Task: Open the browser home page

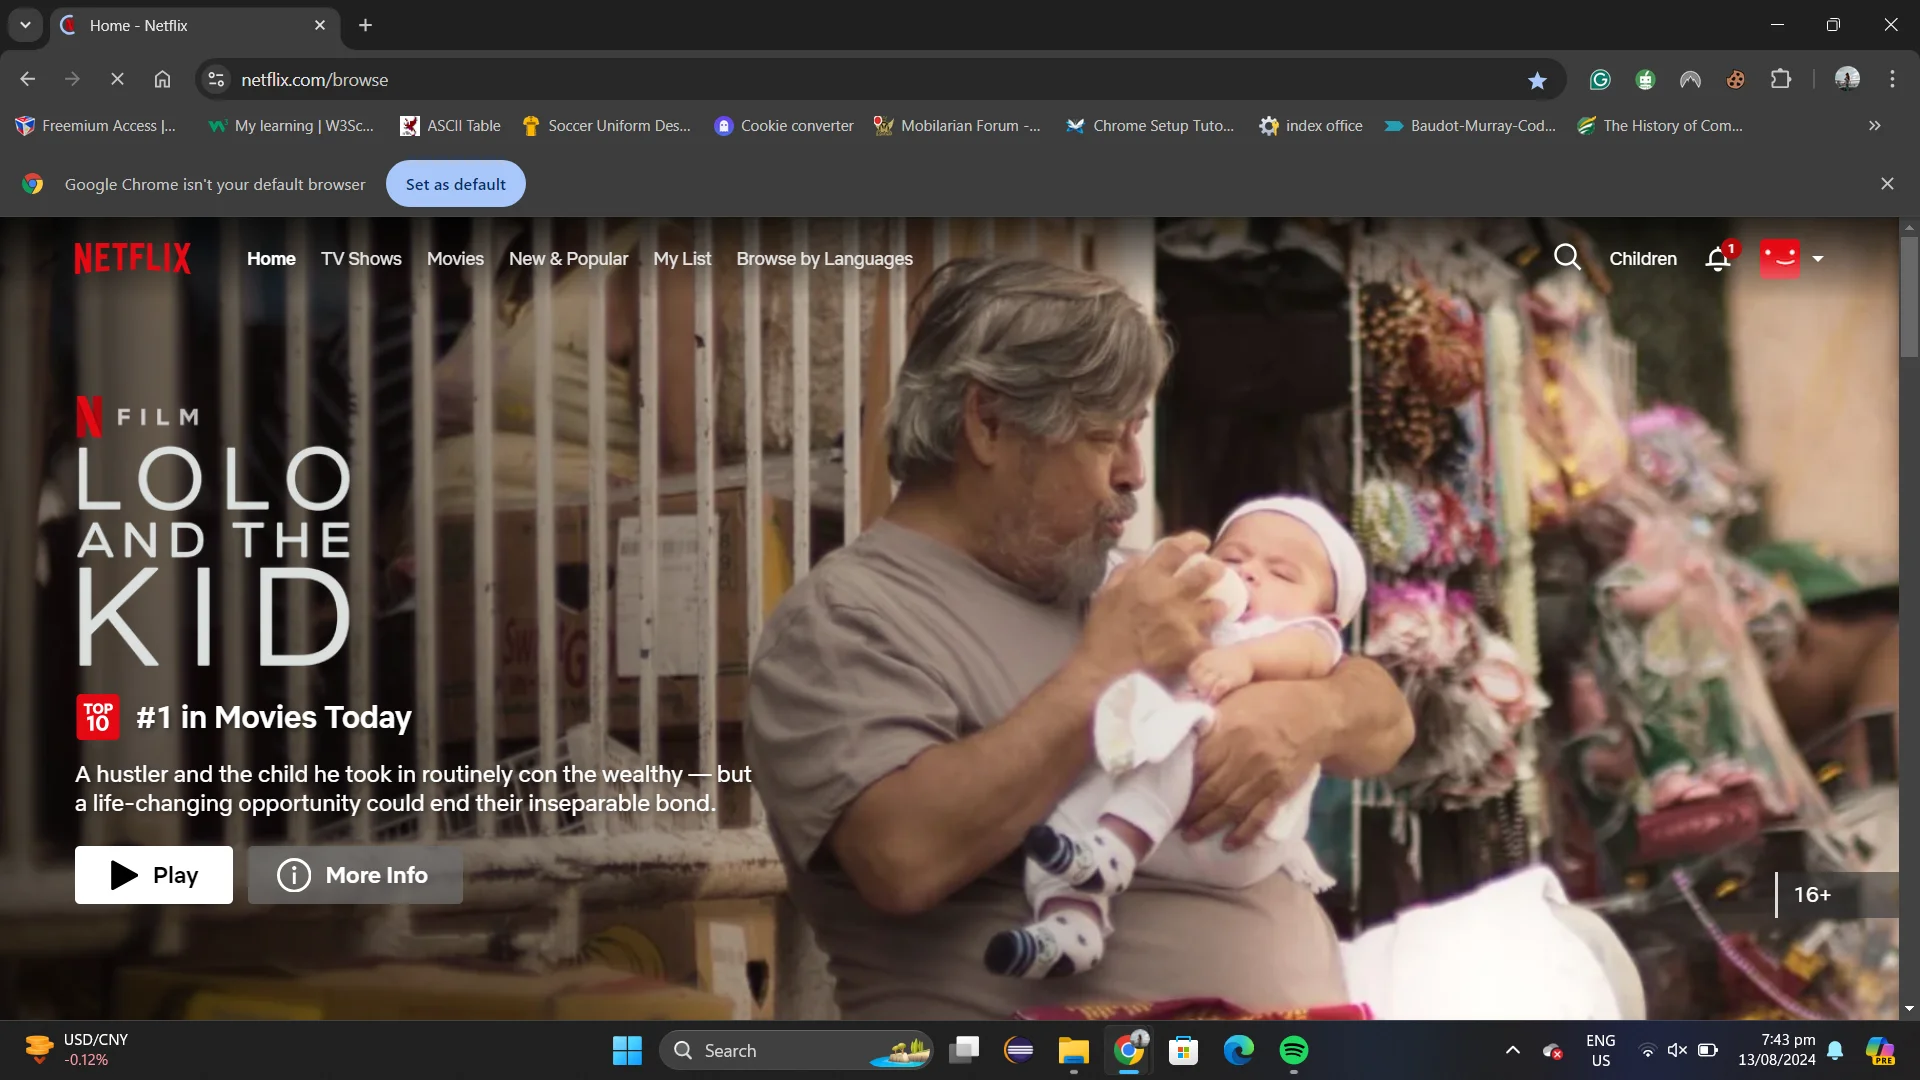Action: coord(162,79)
